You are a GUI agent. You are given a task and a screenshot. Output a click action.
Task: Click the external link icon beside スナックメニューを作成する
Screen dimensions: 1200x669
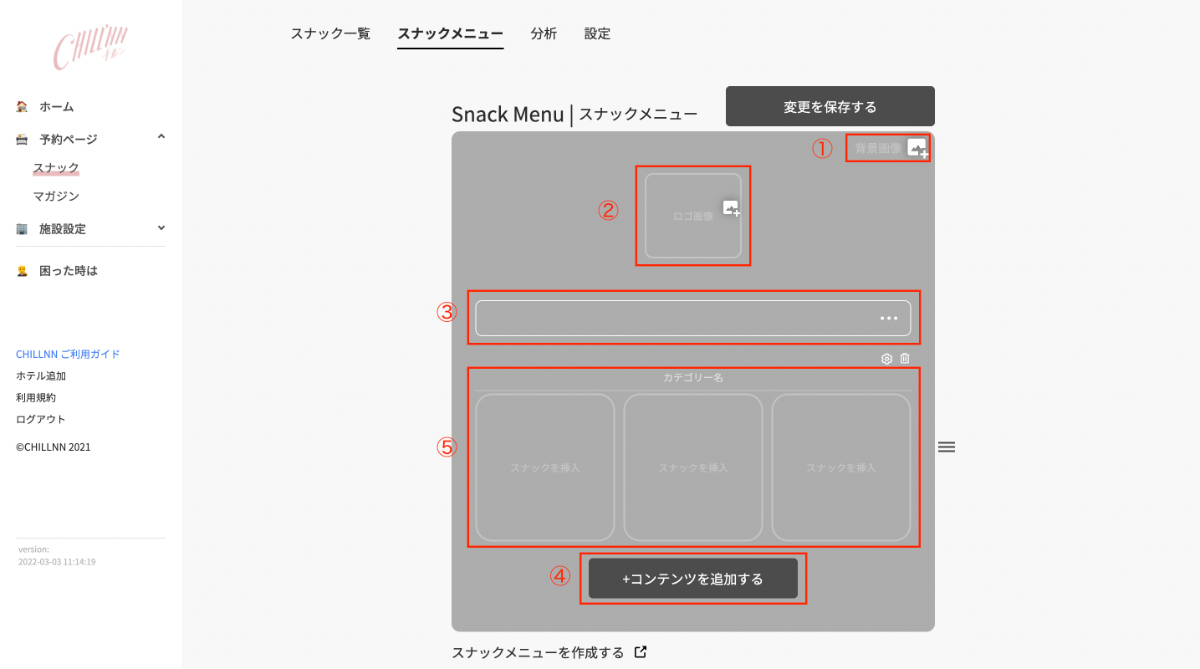click(x=641, y=652)
